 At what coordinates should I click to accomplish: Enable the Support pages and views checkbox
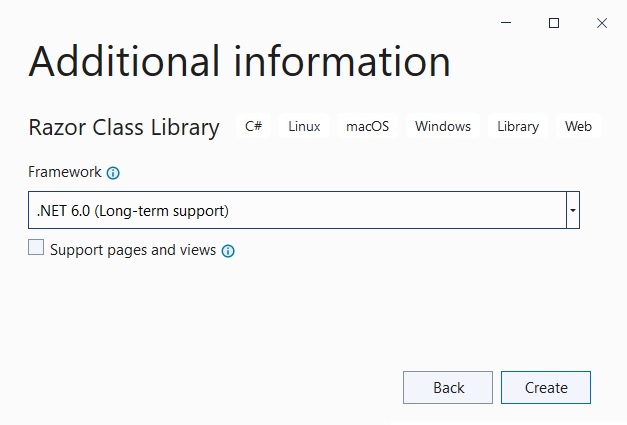36,247
